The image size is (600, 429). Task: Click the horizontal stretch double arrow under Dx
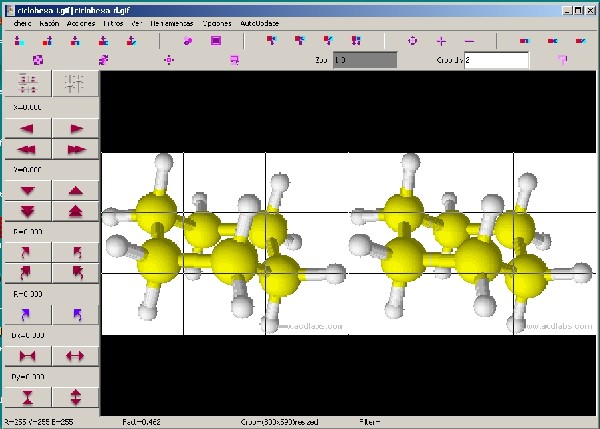click(75, 355)
